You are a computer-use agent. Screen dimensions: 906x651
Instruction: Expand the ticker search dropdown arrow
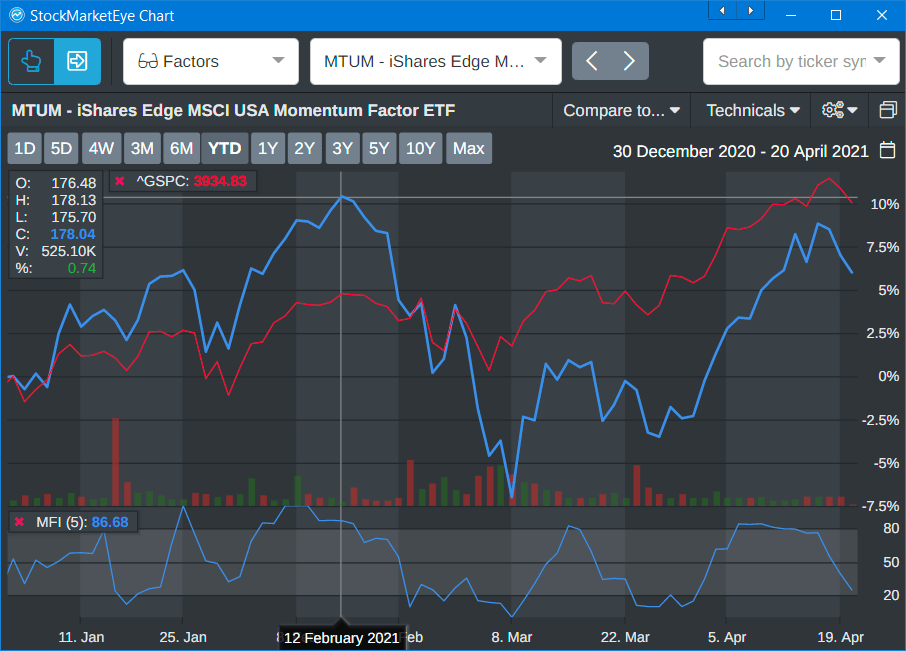point(879,61)
